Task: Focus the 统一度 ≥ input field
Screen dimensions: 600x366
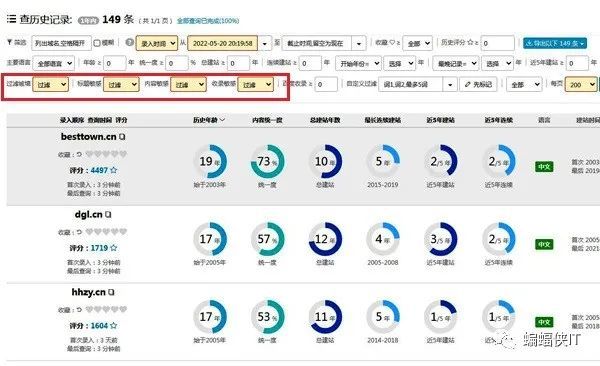Action: [x=177, y=63]
